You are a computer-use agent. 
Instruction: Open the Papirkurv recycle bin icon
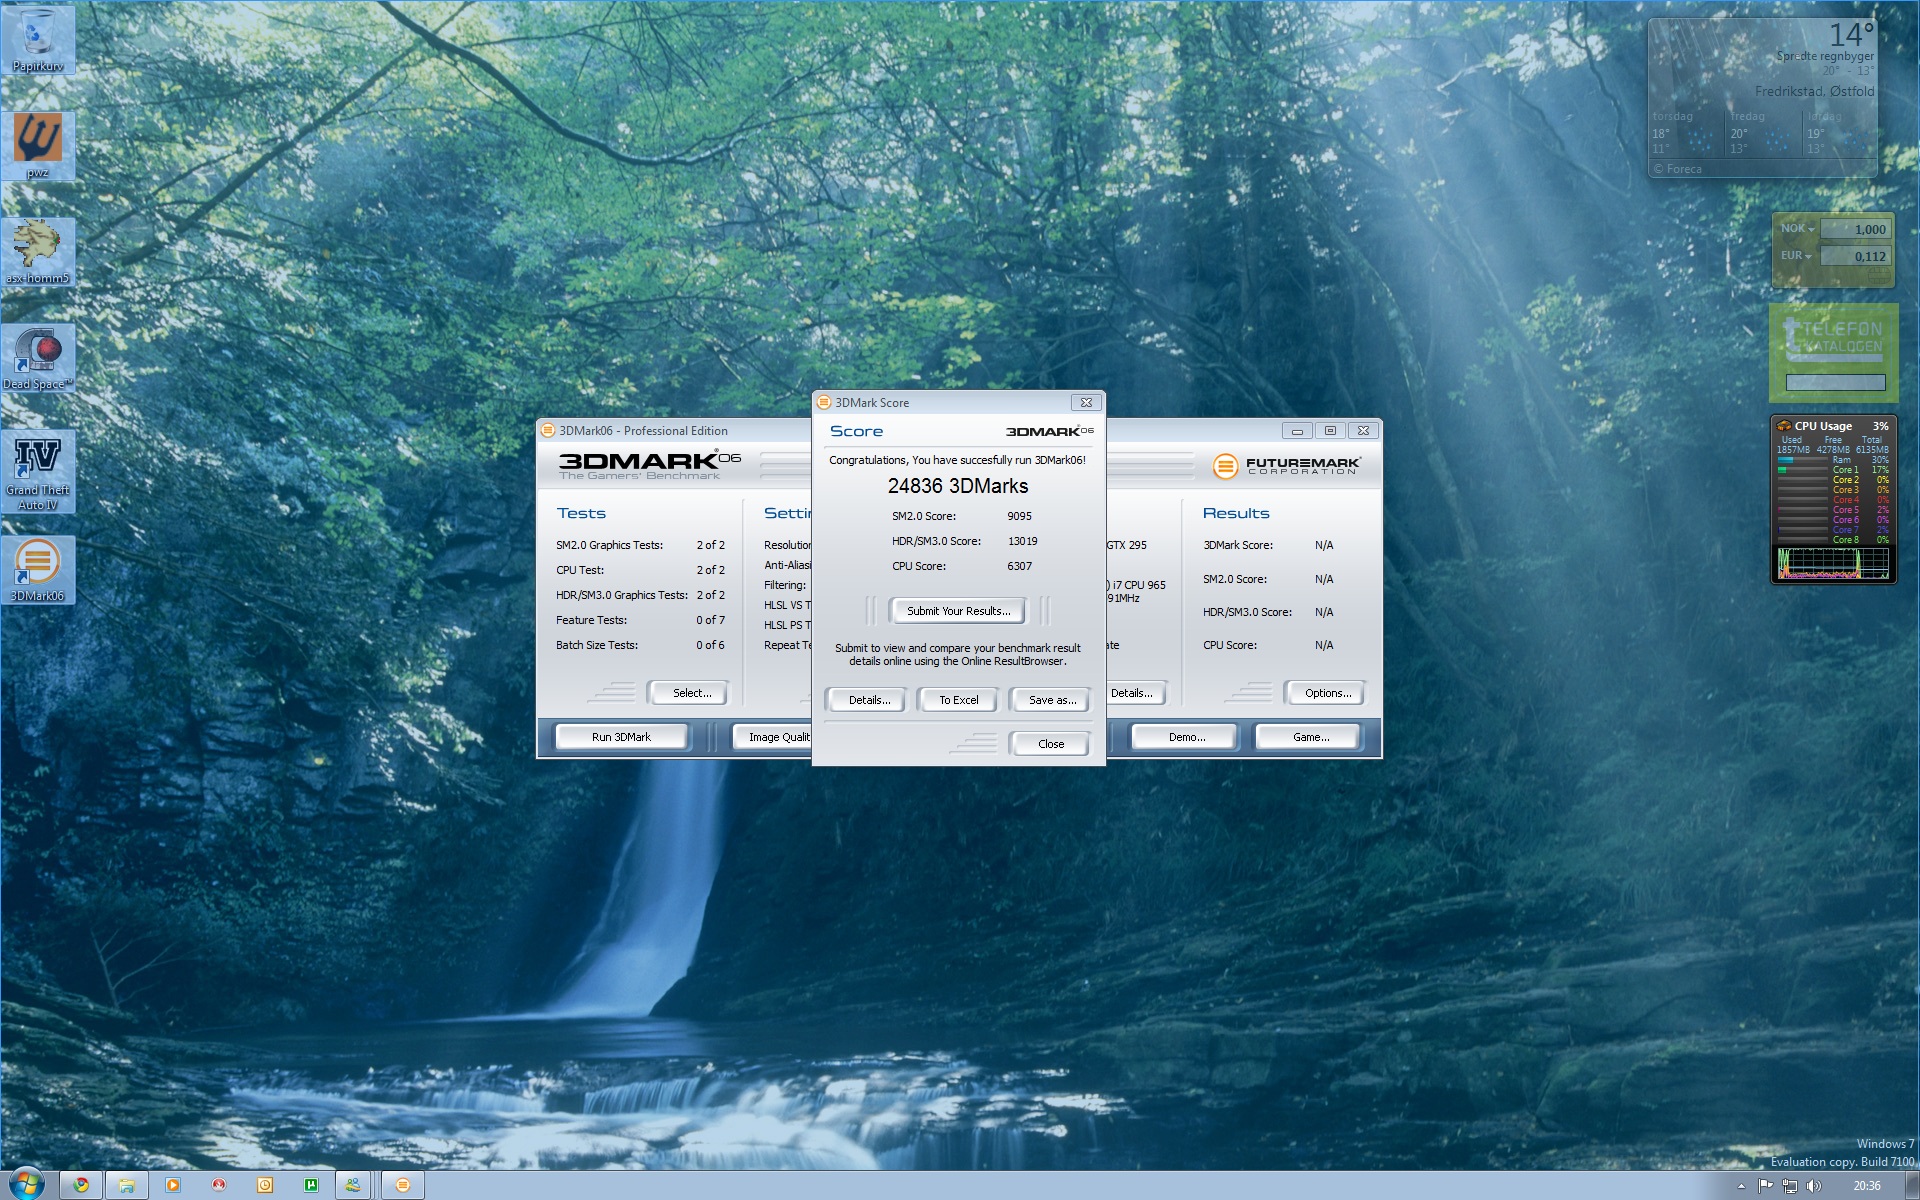tap(38, 40)
